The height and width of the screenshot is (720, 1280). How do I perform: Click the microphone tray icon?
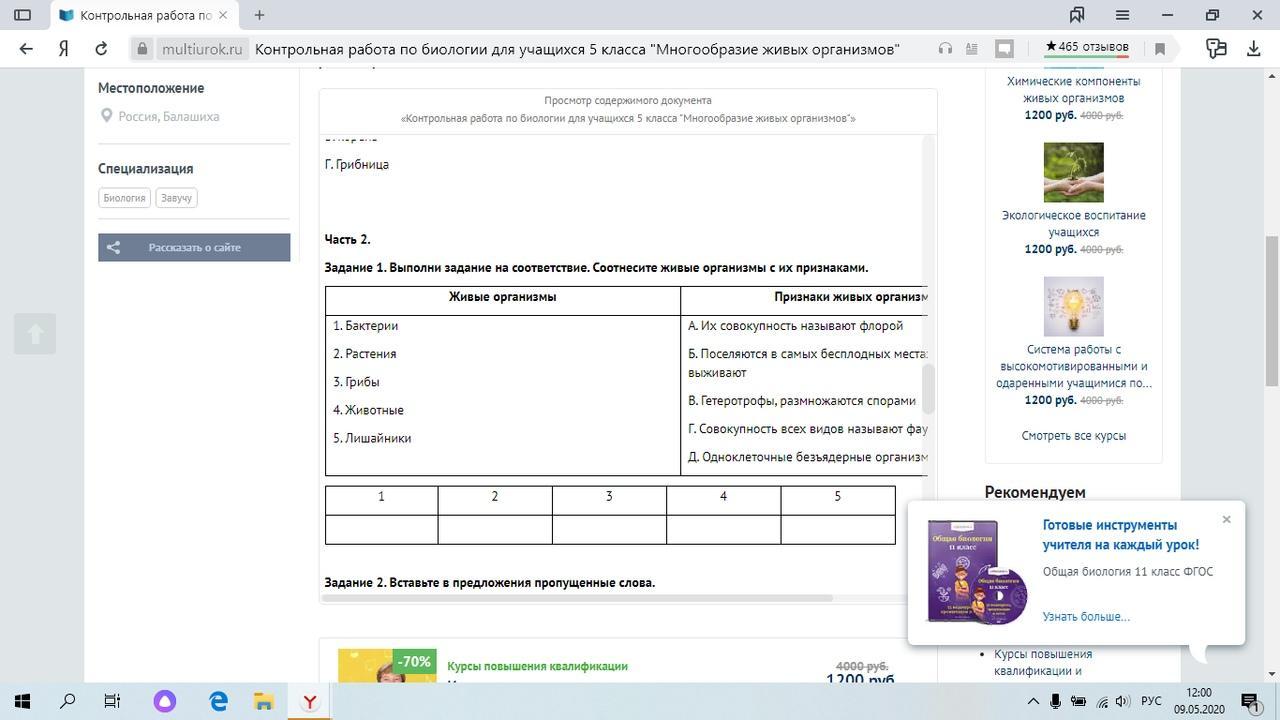[1055, 701]
